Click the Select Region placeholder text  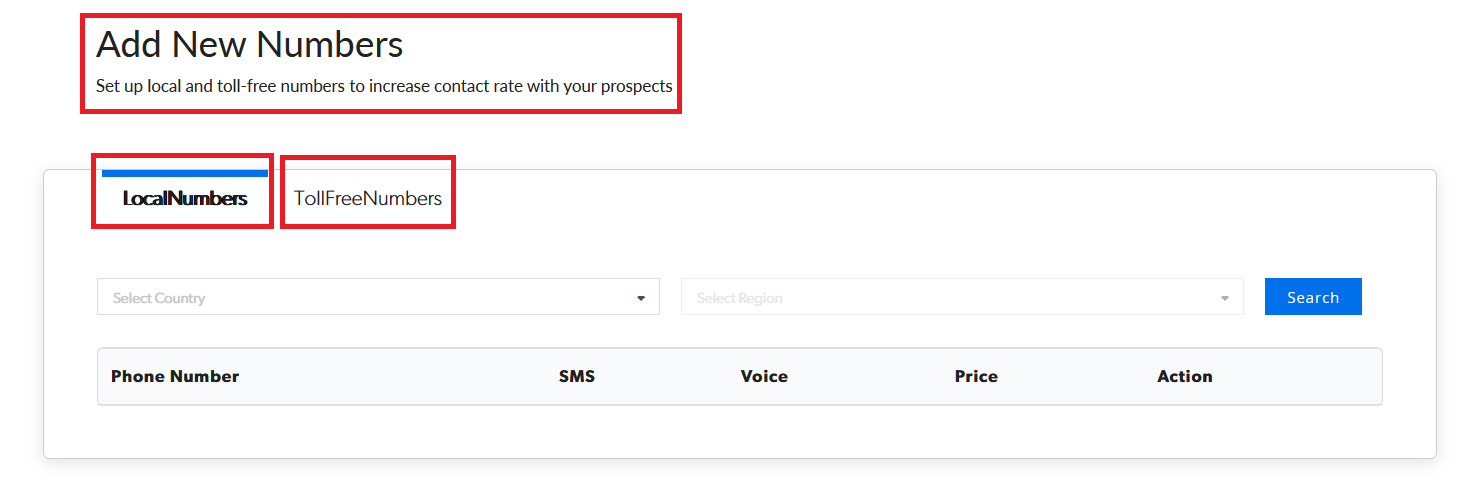click(739, 298)
